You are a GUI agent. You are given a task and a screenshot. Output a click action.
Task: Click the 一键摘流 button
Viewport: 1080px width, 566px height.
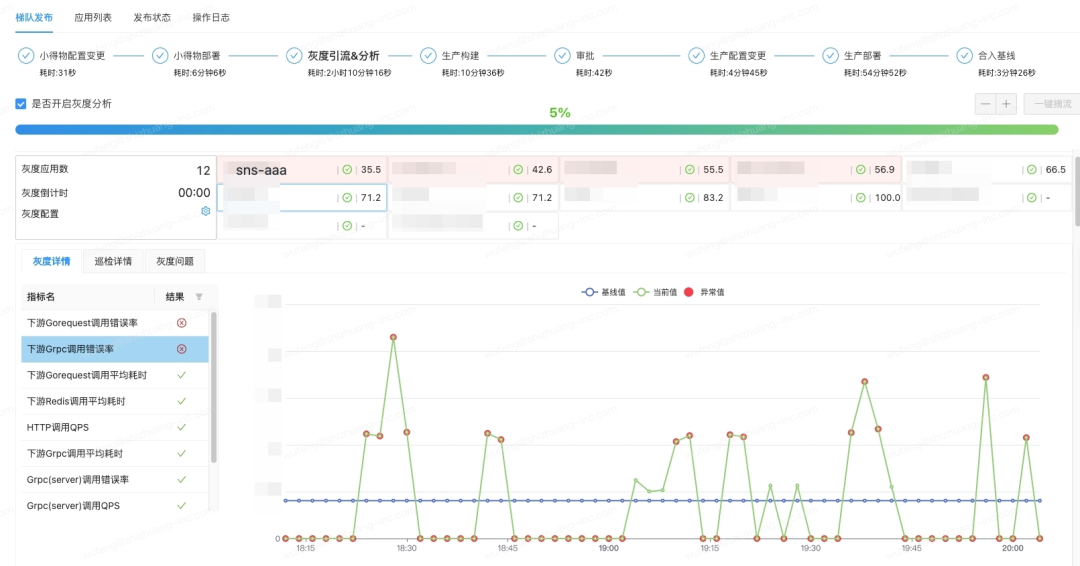(x=1051, y=104)
